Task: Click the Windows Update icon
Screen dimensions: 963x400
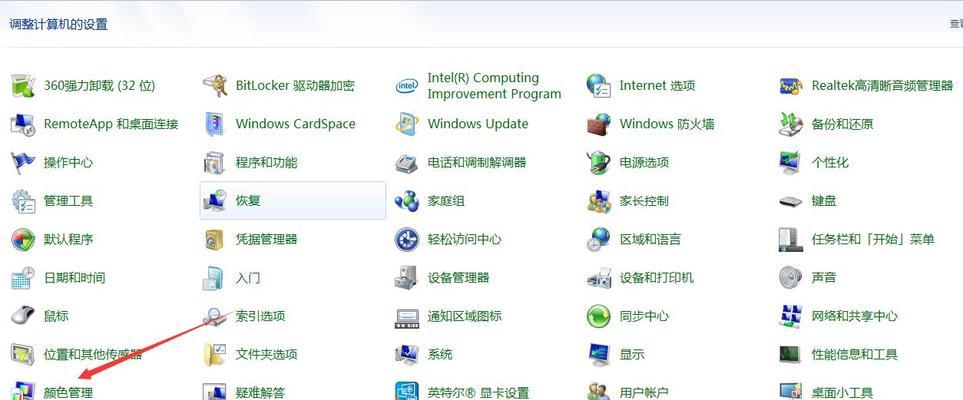Action: pyautogui.click(x=407, y=124)
